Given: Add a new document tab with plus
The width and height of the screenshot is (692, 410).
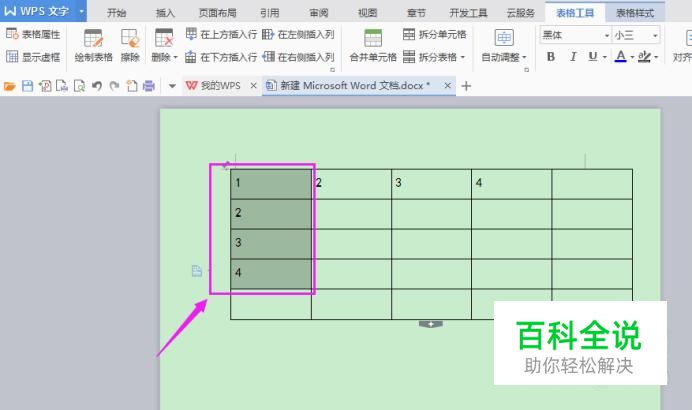Looking at the screenshot, I should pos(466,86).
